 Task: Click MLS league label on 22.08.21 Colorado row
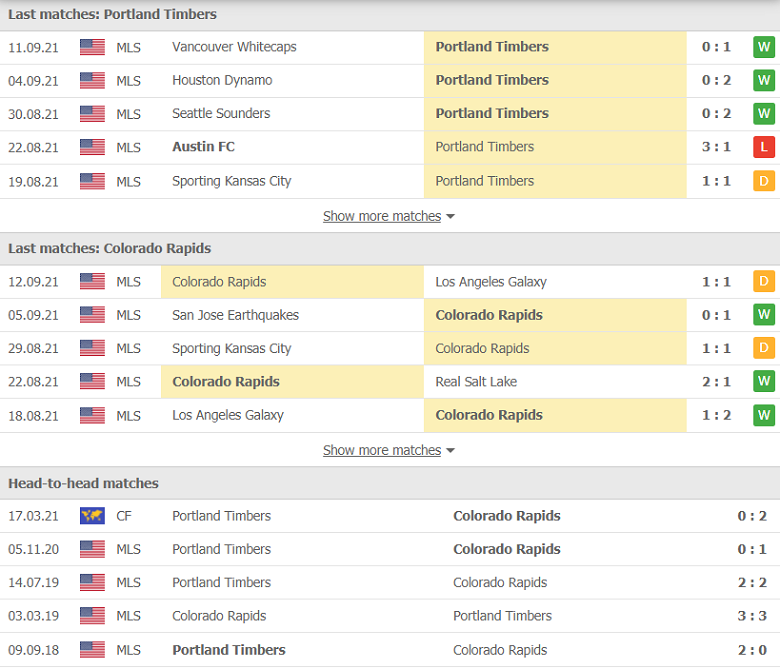(x=129, y=382)
